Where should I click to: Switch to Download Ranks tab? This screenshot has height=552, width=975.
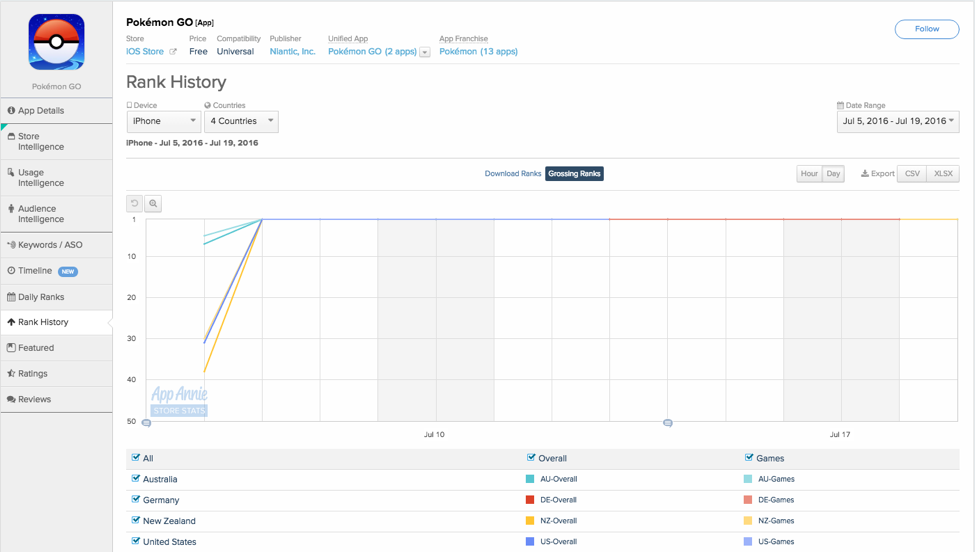[x=513, y=173]
